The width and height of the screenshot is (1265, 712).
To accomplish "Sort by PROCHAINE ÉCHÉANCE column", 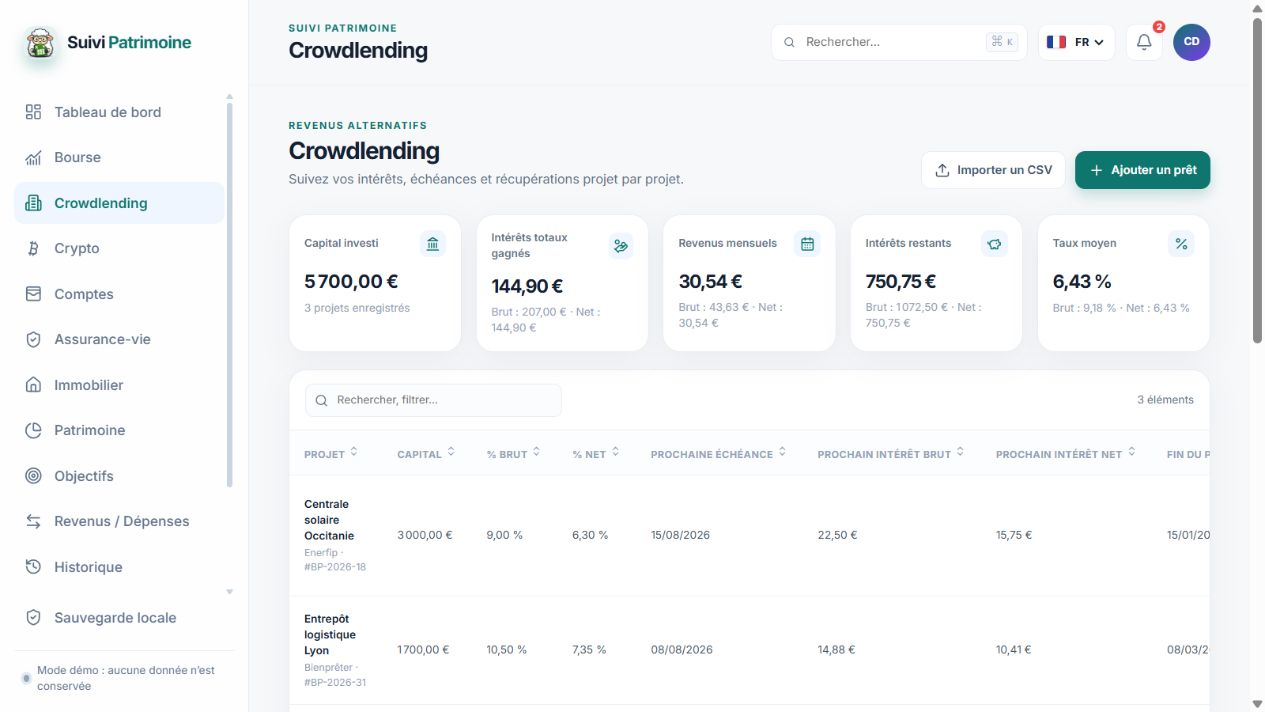I will (719, 454).
